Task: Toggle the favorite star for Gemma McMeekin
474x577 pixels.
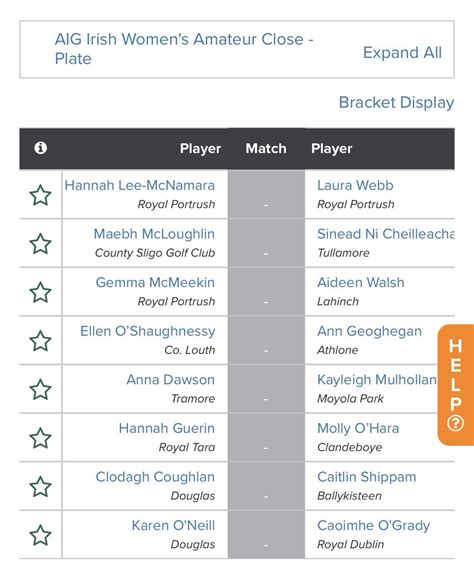Action: click(x=40, y=292)
